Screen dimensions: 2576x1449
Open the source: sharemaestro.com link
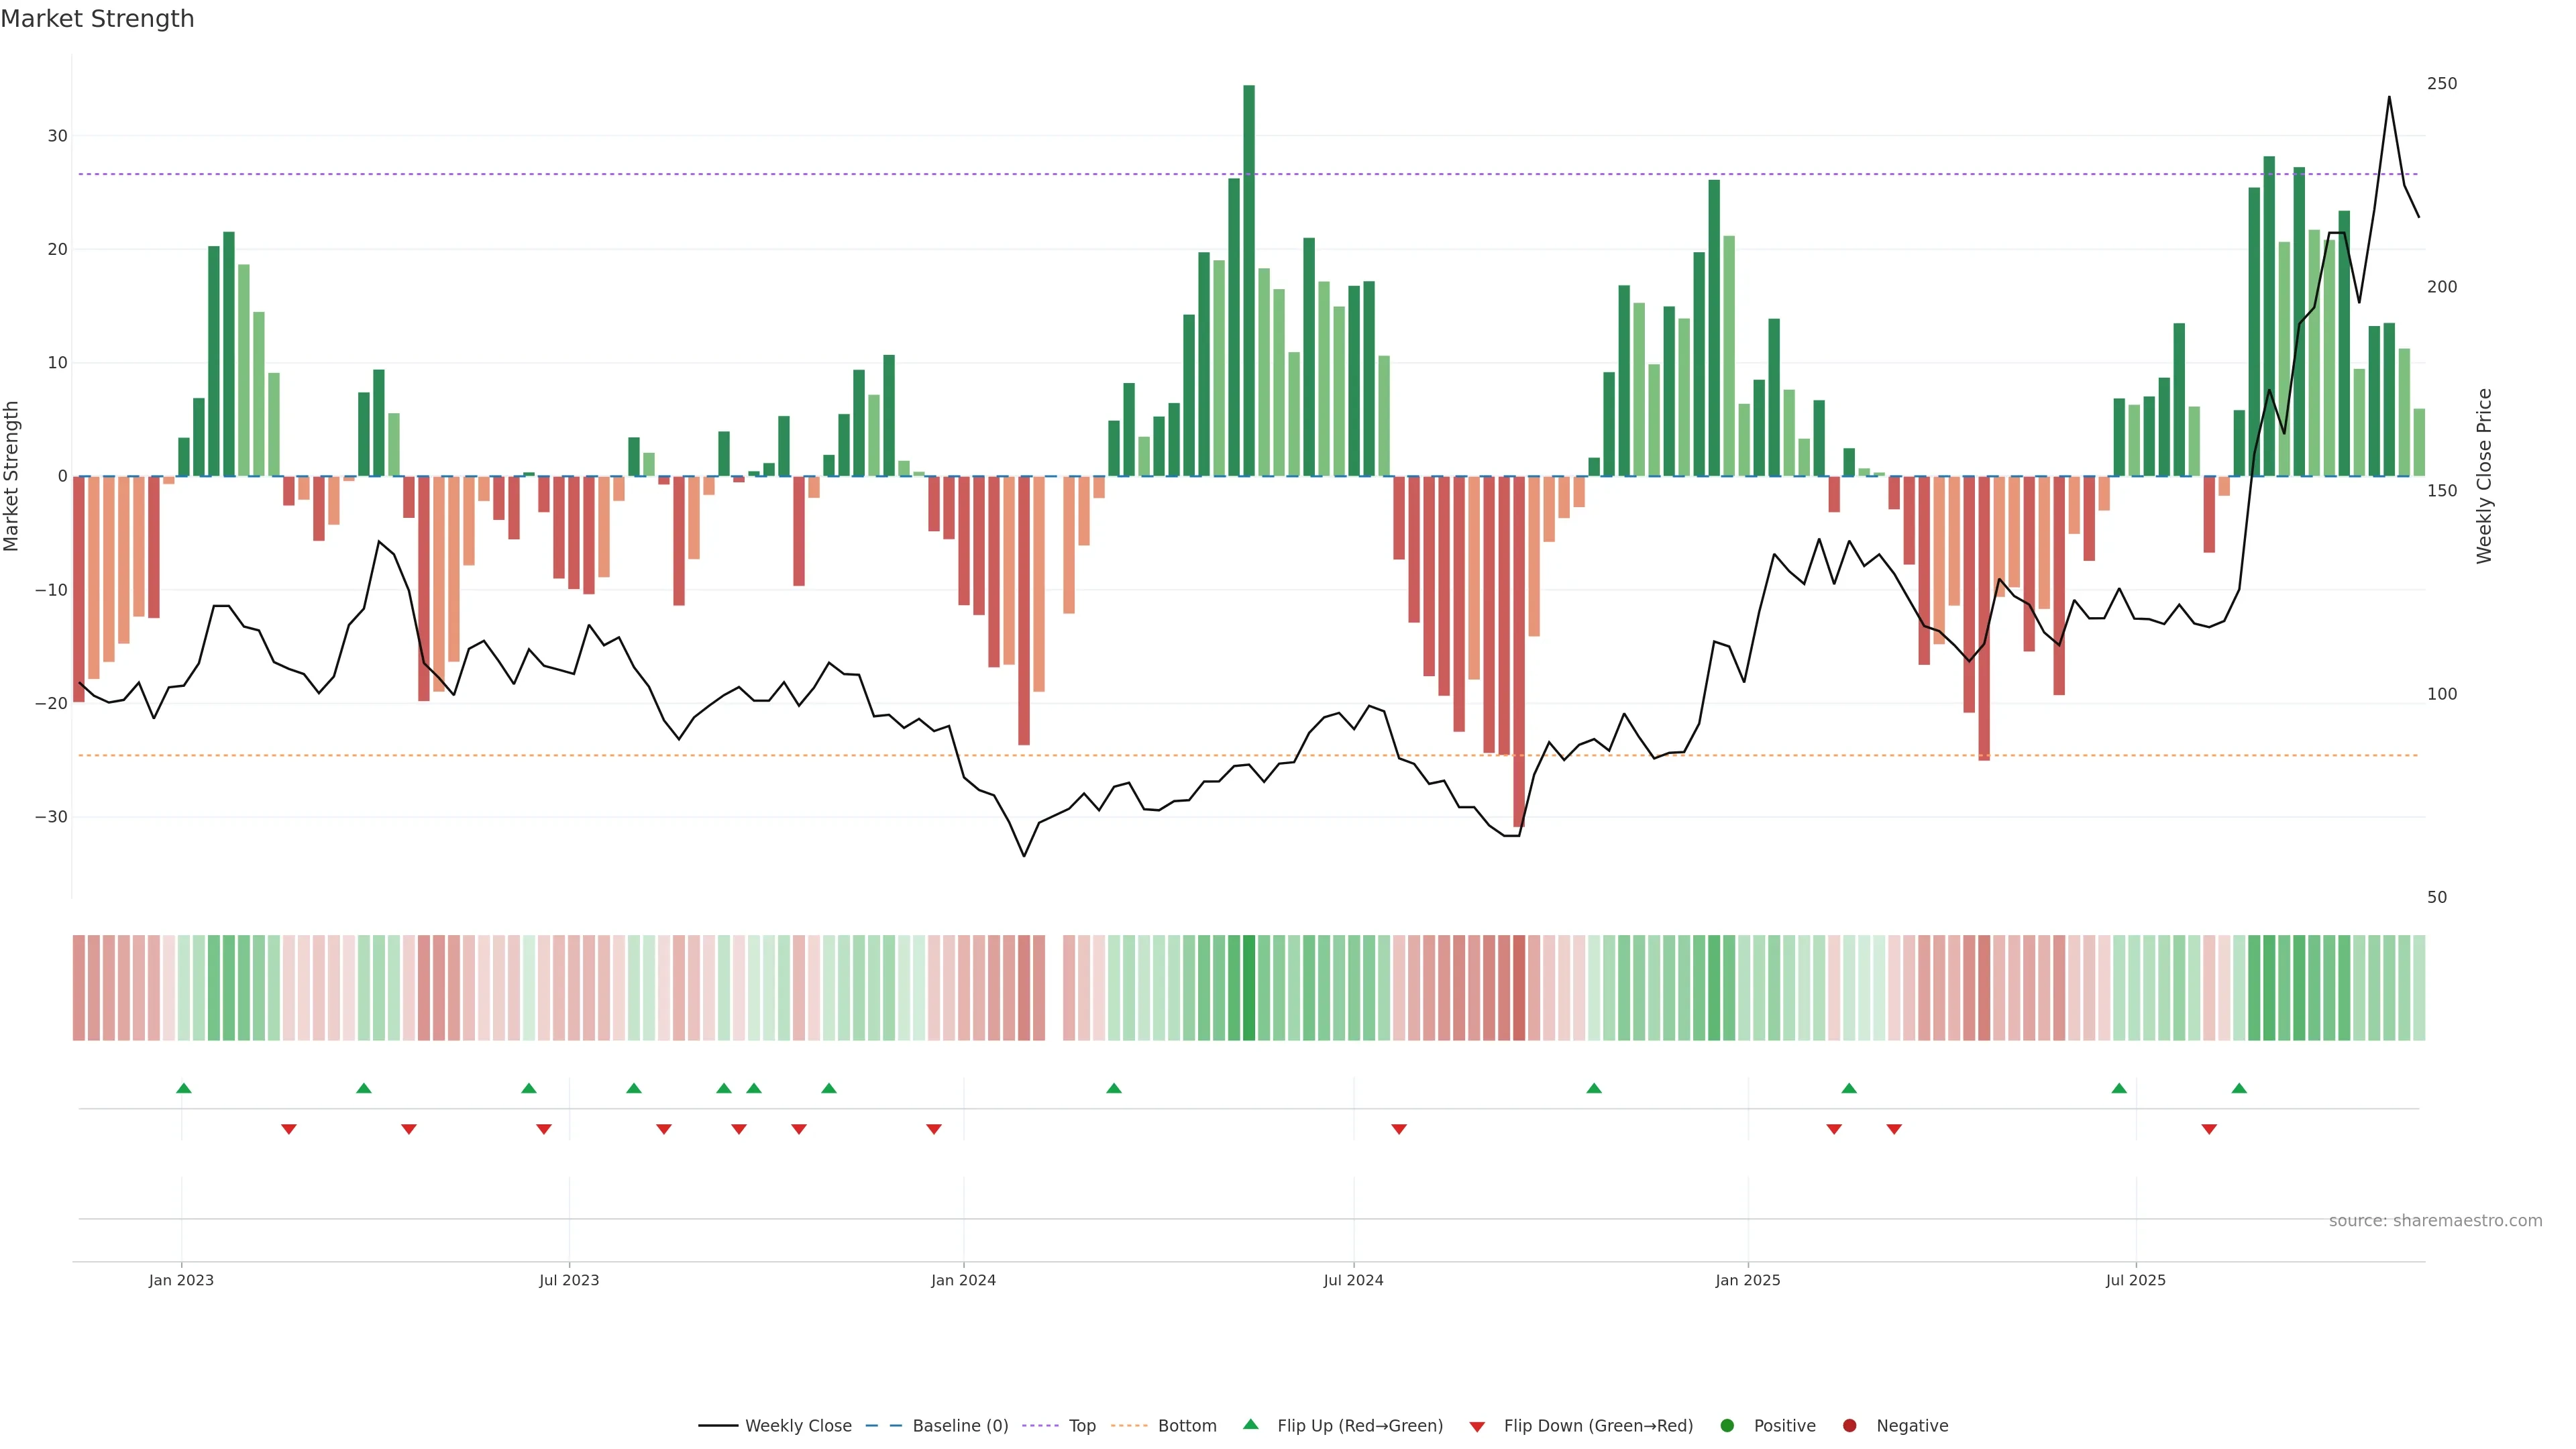(x=2435, y=1221)
